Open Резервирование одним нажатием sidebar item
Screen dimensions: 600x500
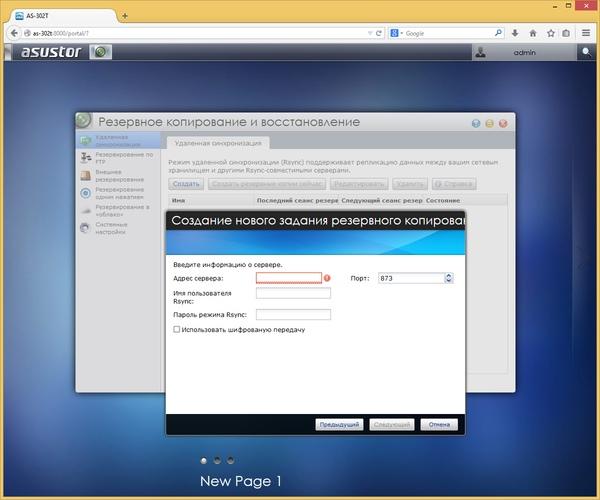pyautogui.click(x=118, y=193)
